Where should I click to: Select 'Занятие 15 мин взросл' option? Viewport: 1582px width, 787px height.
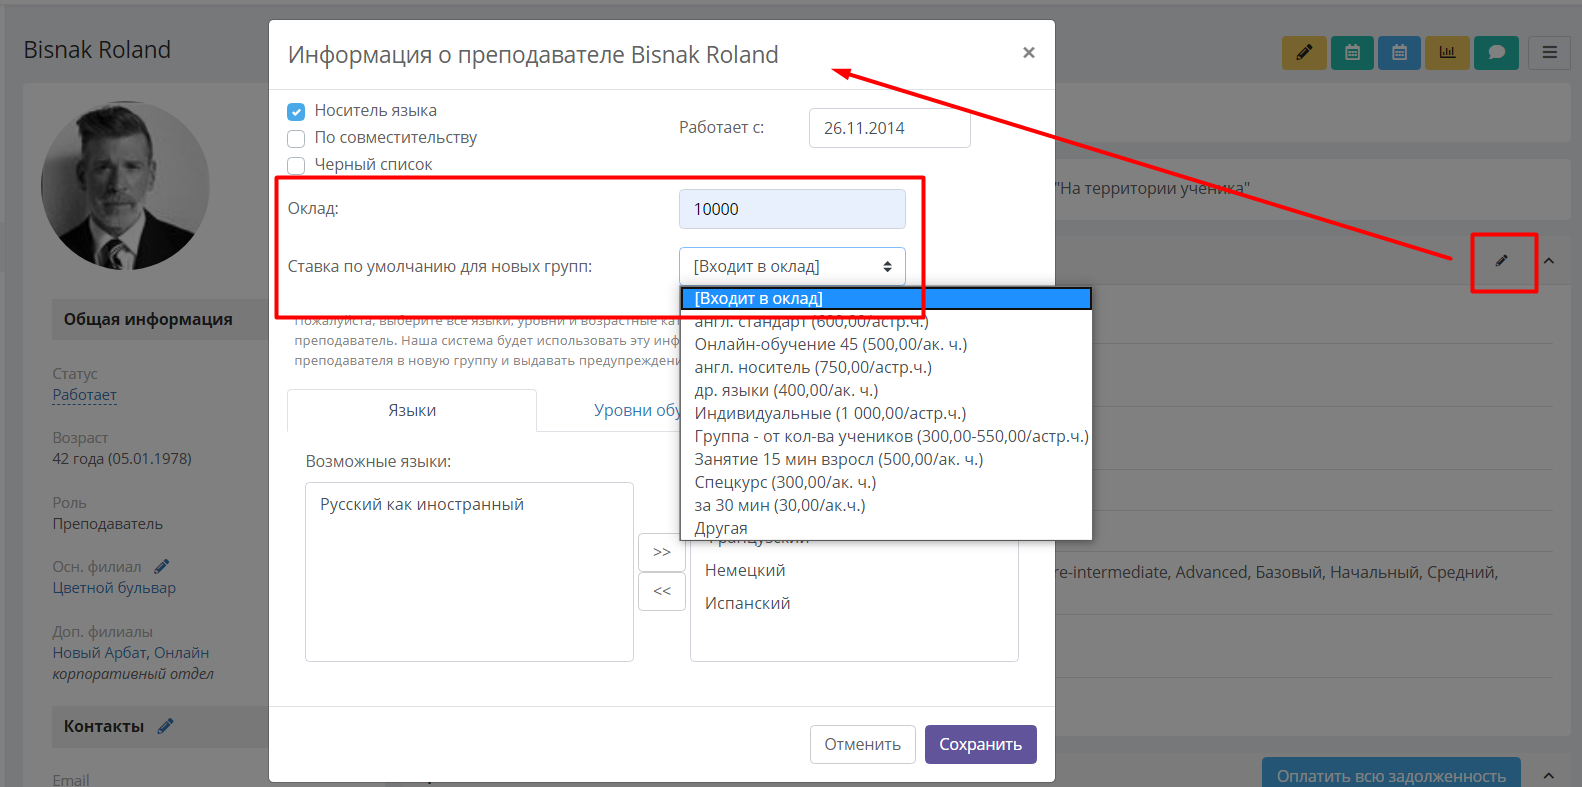click(x=886, y=459)
